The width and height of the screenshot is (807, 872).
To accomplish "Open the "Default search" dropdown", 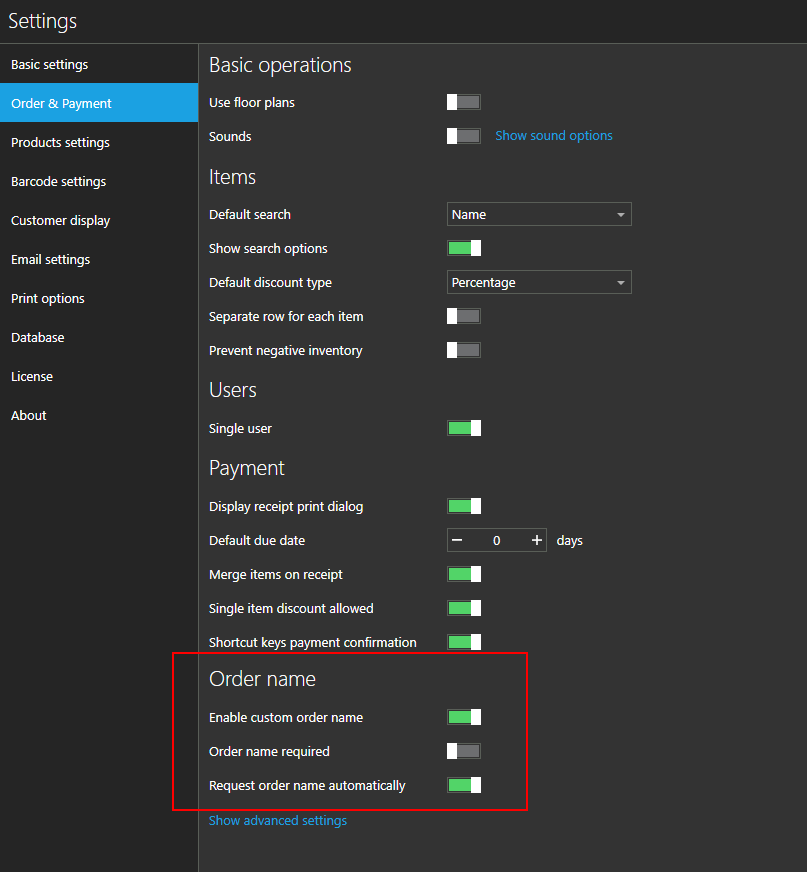I will 538,213.
